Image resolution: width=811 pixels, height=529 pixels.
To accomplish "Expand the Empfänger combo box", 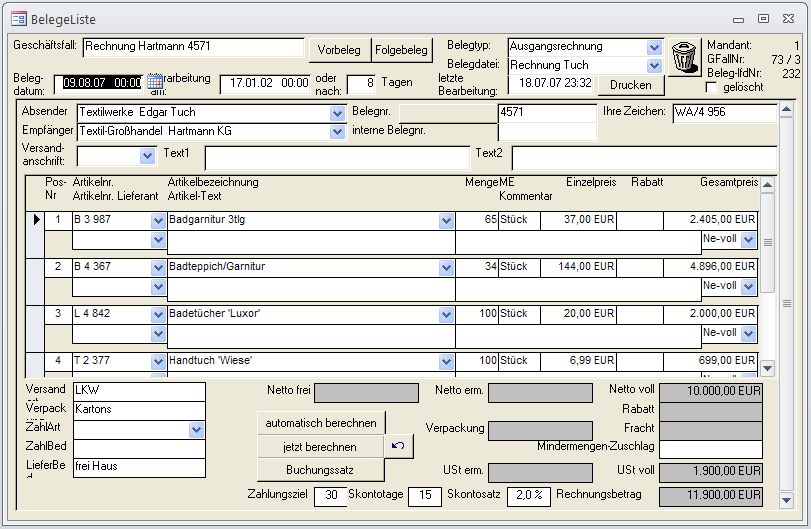I will coord(337,132).
